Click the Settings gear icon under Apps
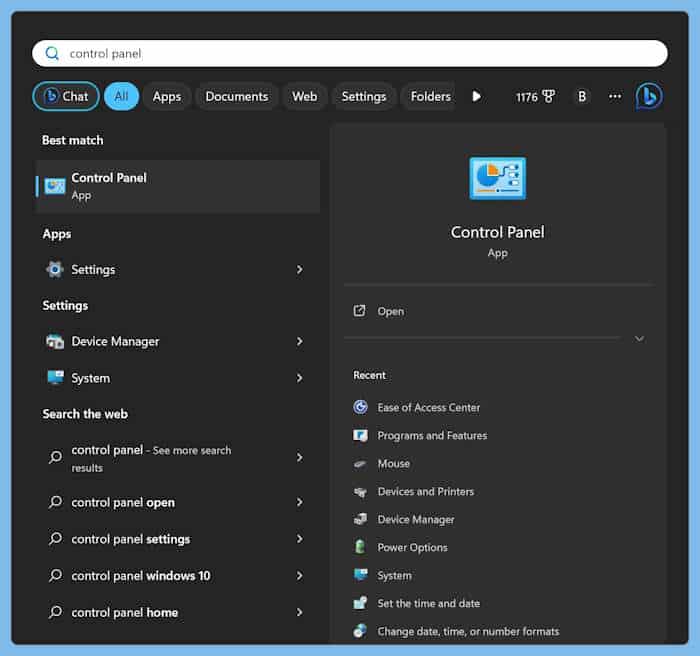This screenshot has width=700, height=656. click(55, 269)
